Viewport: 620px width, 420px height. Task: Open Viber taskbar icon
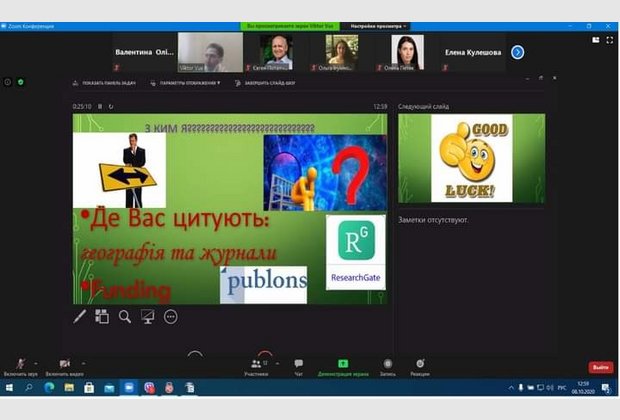(149, 388)
